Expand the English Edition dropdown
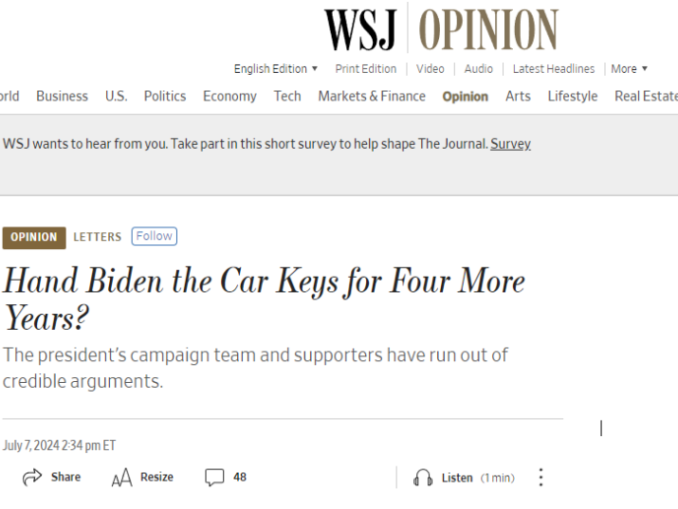 (276, 69)
